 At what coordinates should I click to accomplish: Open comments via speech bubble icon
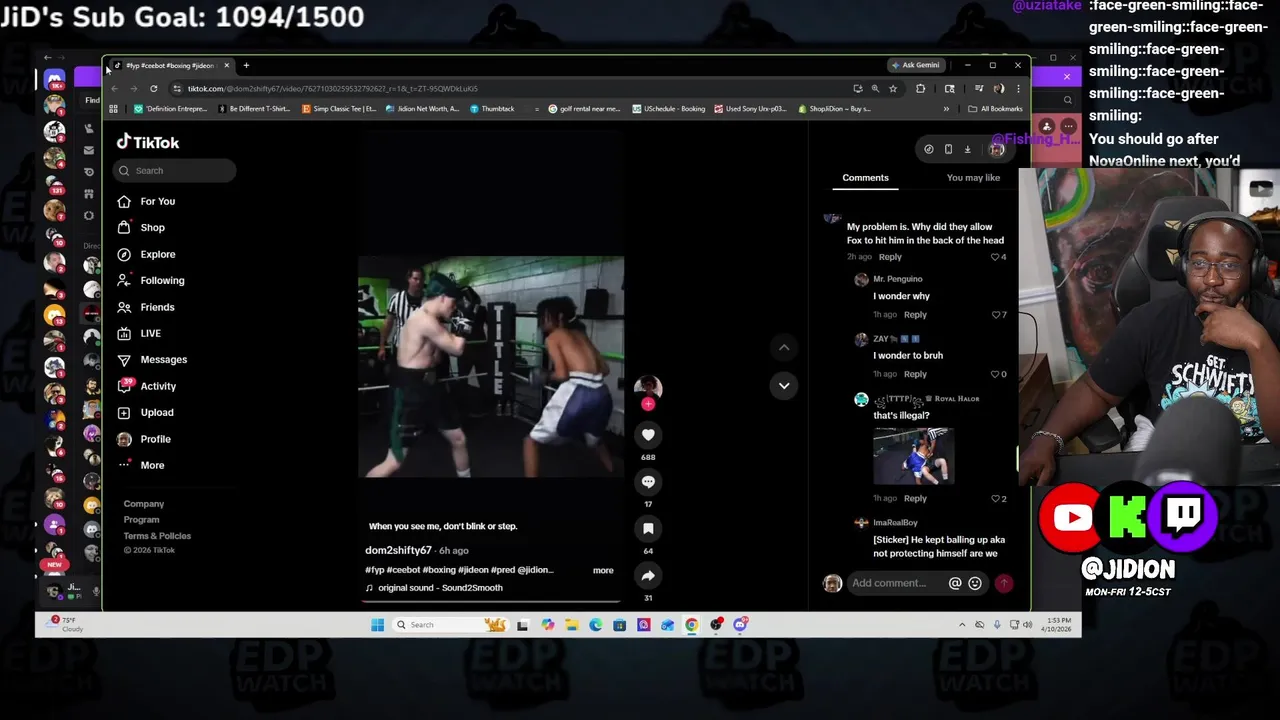[648, 482]
